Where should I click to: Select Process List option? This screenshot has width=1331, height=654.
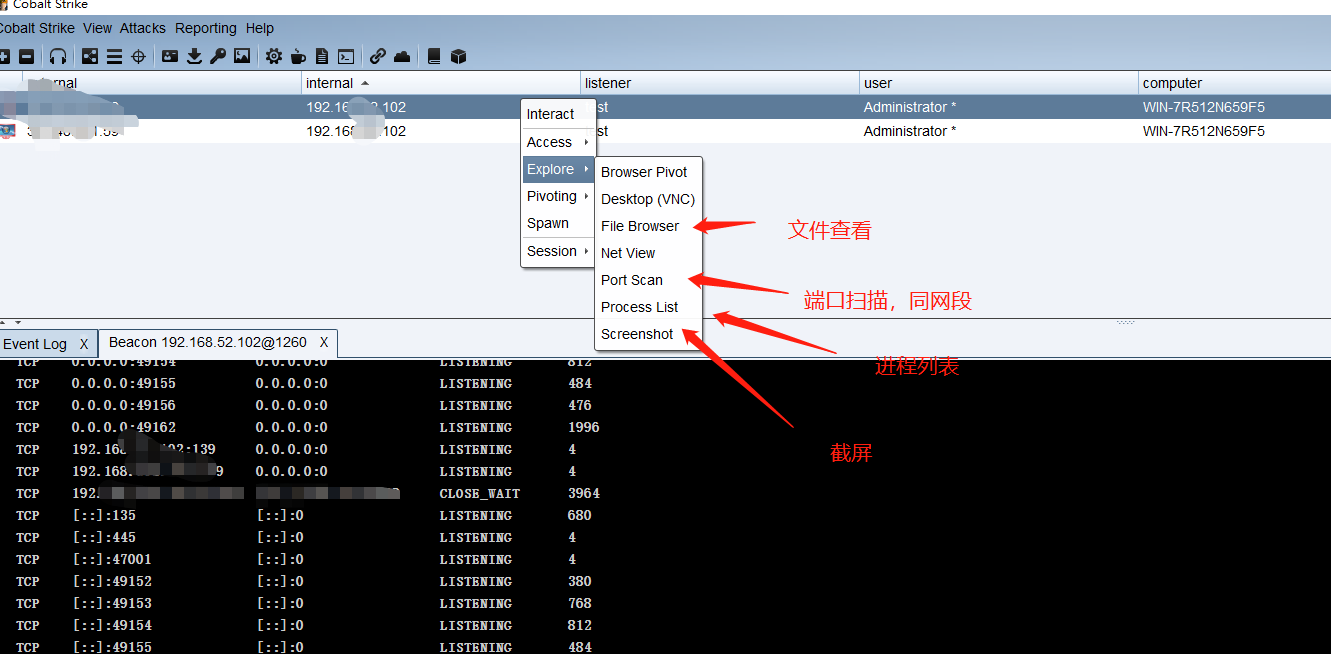(648, 307)
